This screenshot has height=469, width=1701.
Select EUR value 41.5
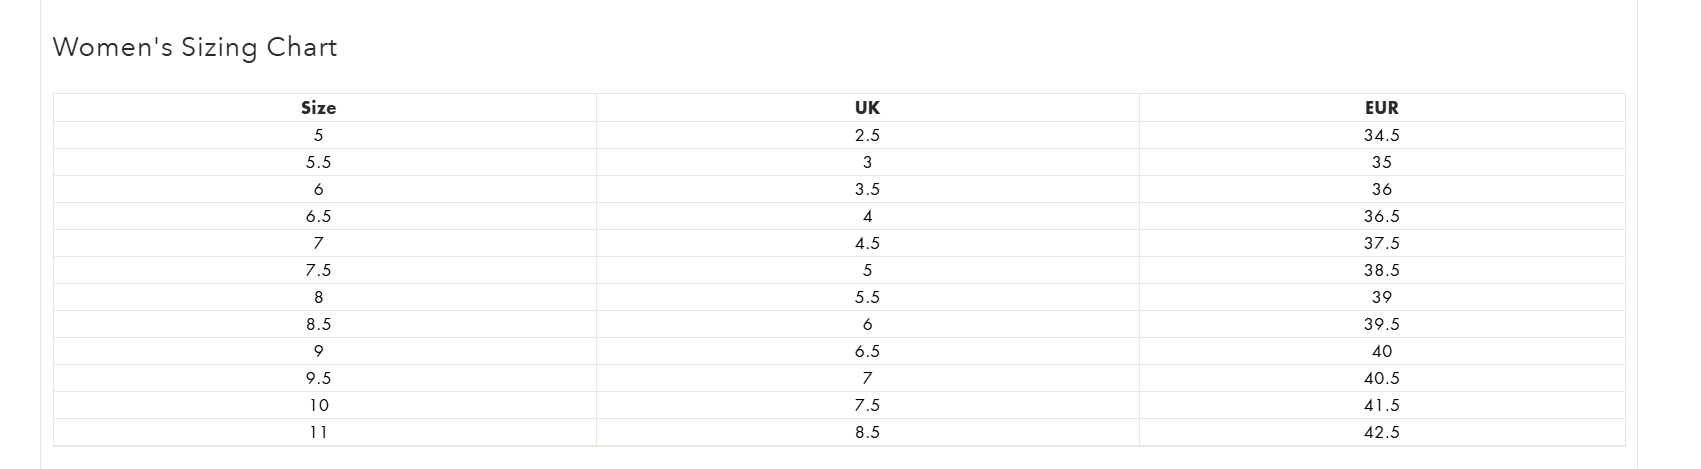point(1381,405)
